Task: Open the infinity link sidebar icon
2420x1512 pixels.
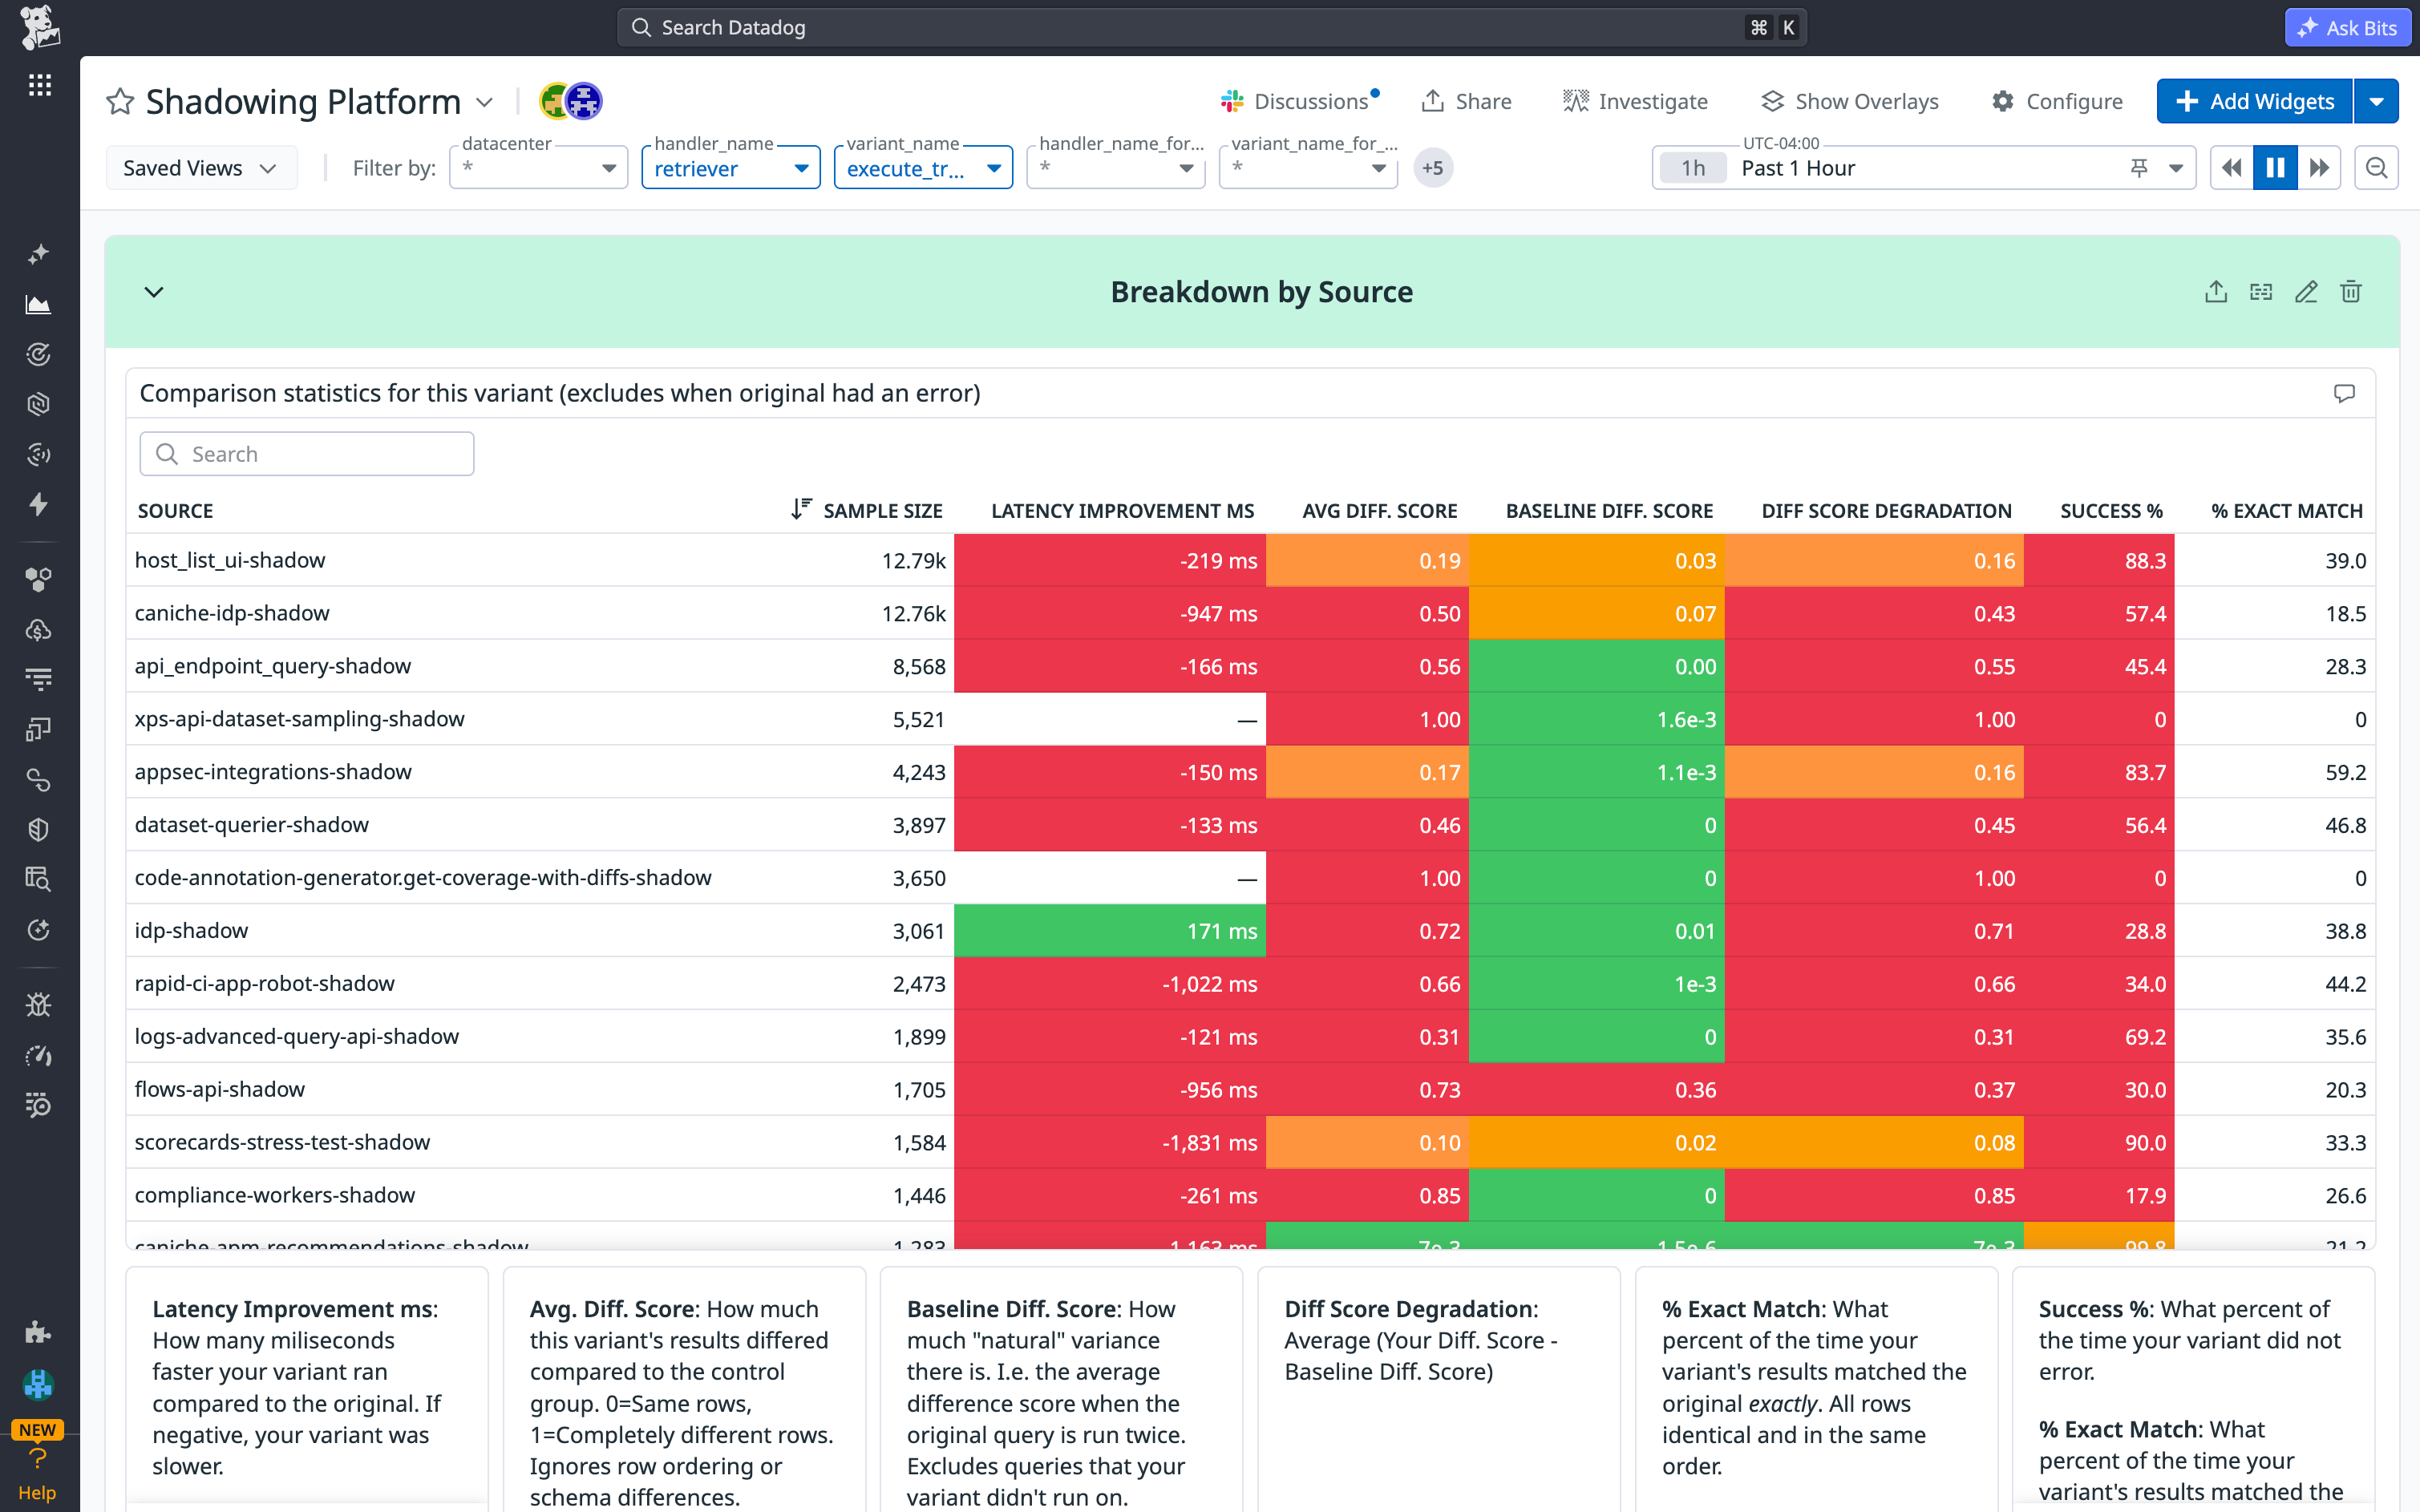Action: [x=39, y=780]
